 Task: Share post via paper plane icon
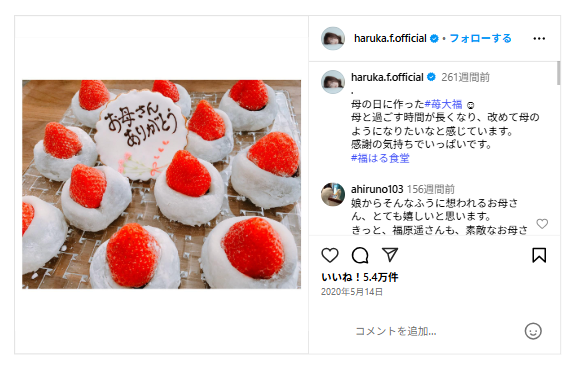tap(390, 255)
